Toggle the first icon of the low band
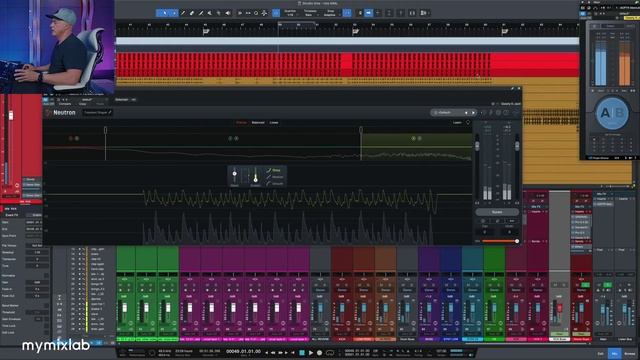640x360 pixels. click(71, 138)
